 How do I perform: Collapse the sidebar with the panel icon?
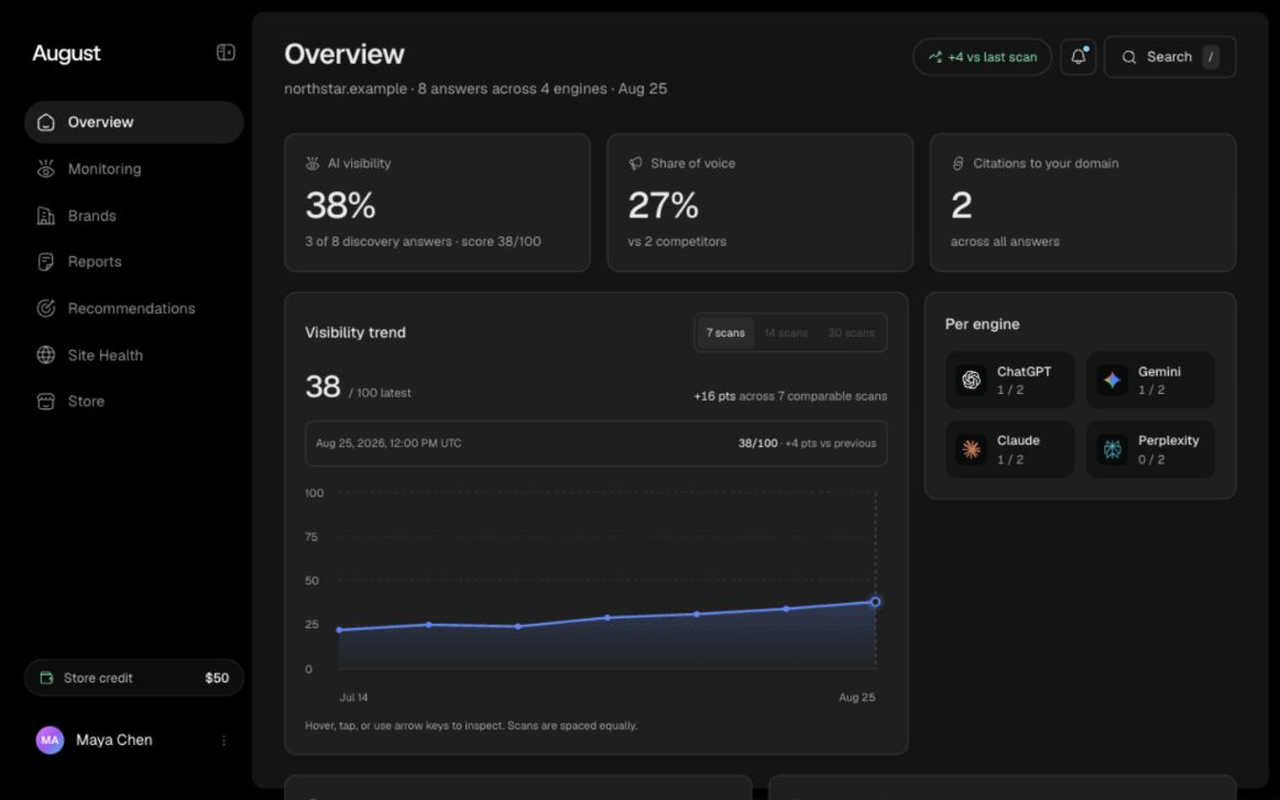click(x=226, y=53)
